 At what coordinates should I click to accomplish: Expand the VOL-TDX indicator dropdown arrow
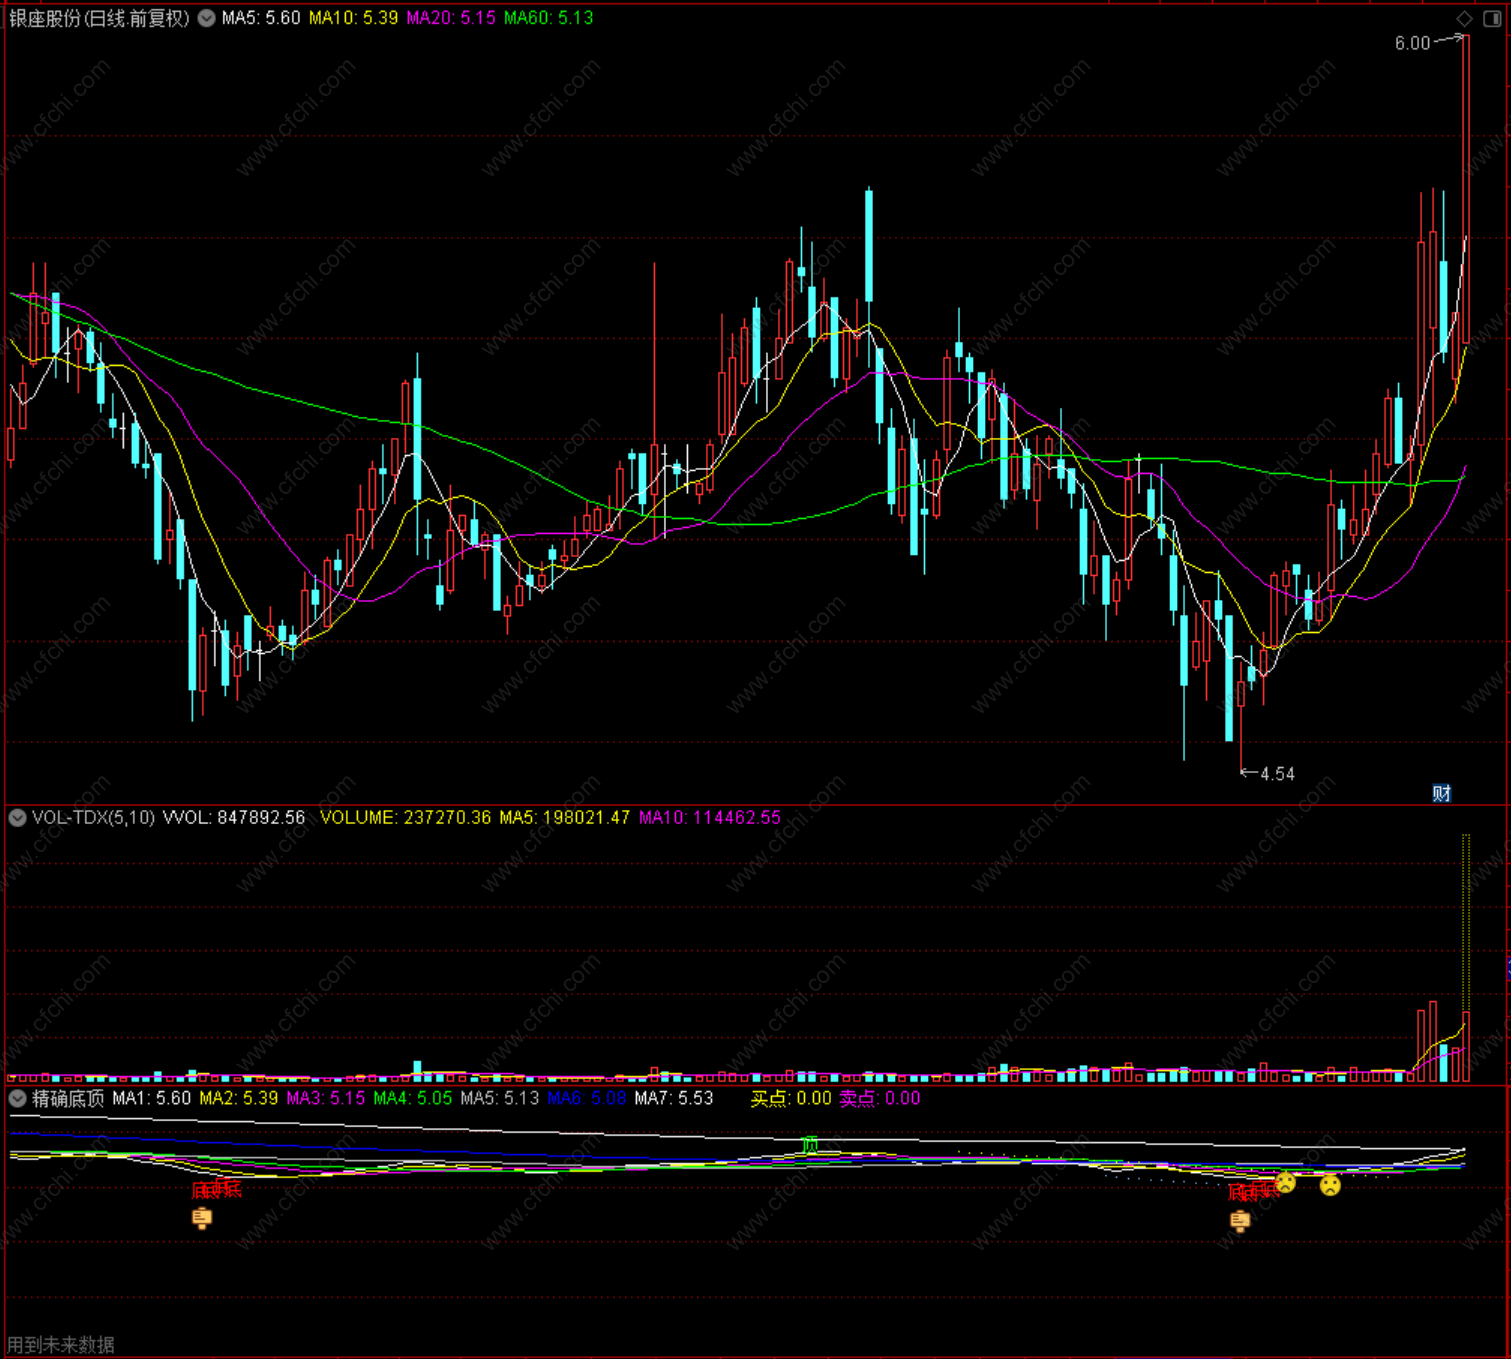[17, 818]
